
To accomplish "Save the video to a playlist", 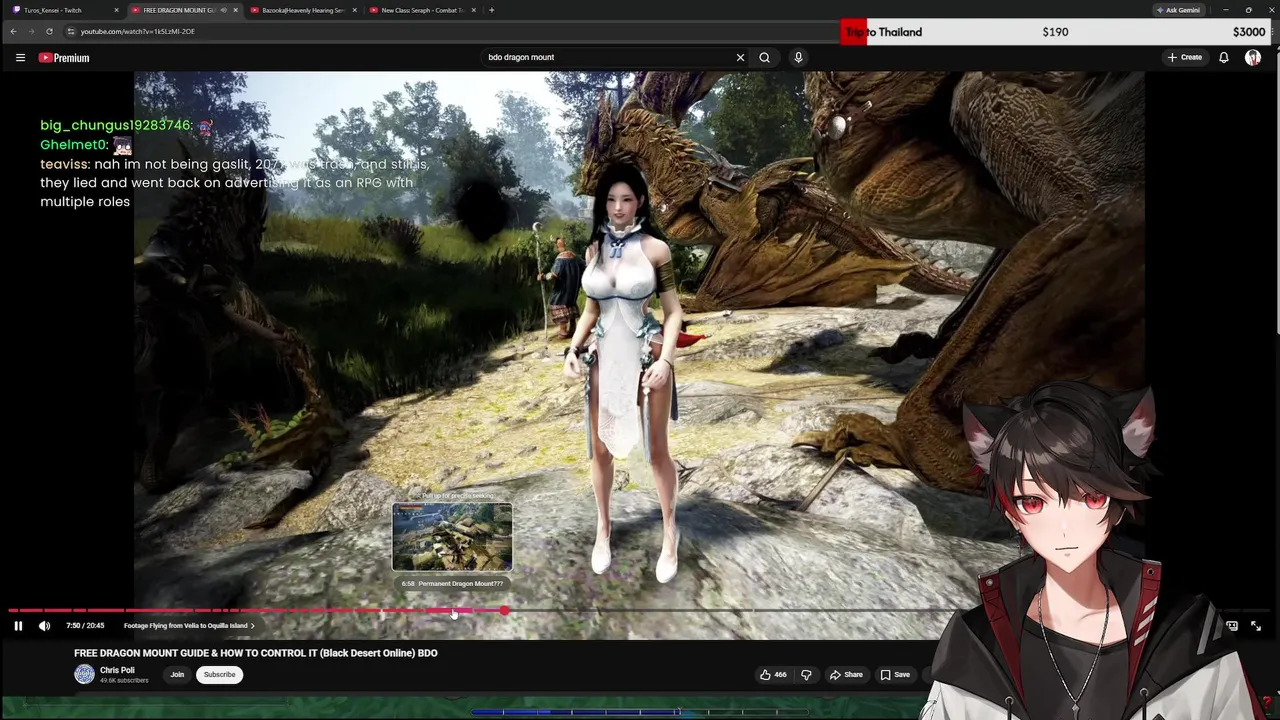I will (x=895, y=675).
